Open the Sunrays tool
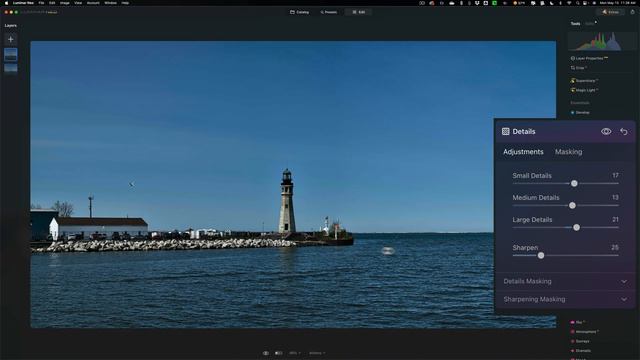This screenshot has width=640, height=360. pos(580,341)
